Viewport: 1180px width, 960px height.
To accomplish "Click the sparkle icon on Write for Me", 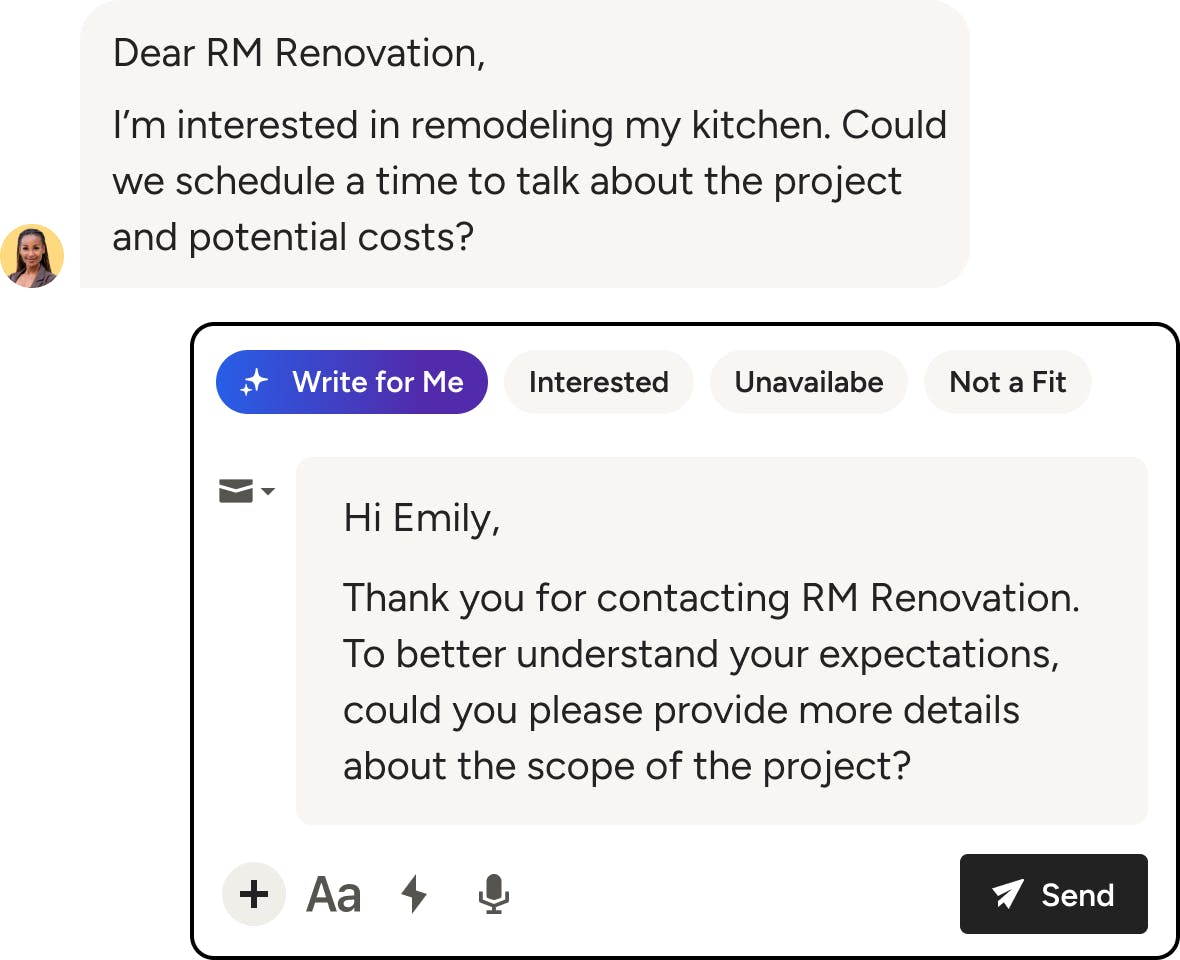I will pyautogui.click(x=255, y=382).
